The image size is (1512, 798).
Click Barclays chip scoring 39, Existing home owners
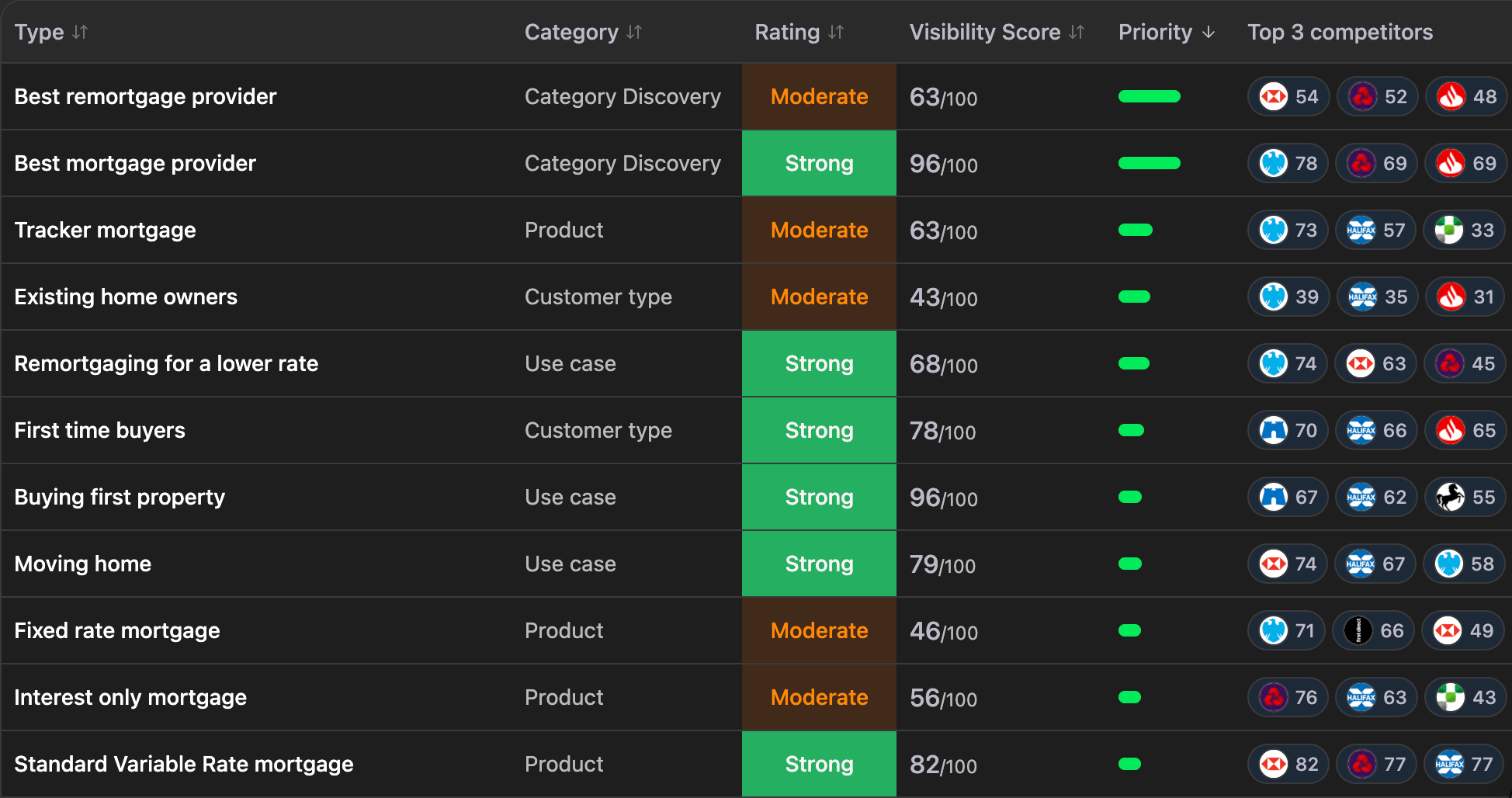1289,297
